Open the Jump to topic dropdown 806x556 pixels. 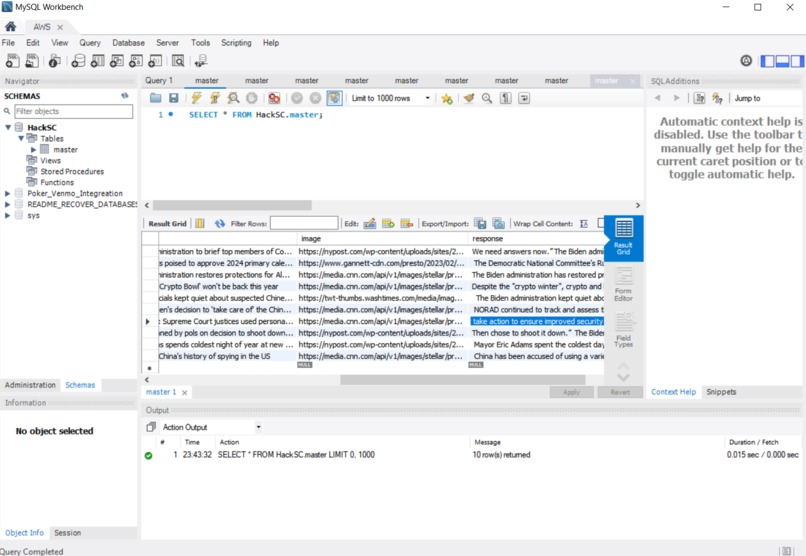click(766, 98)
